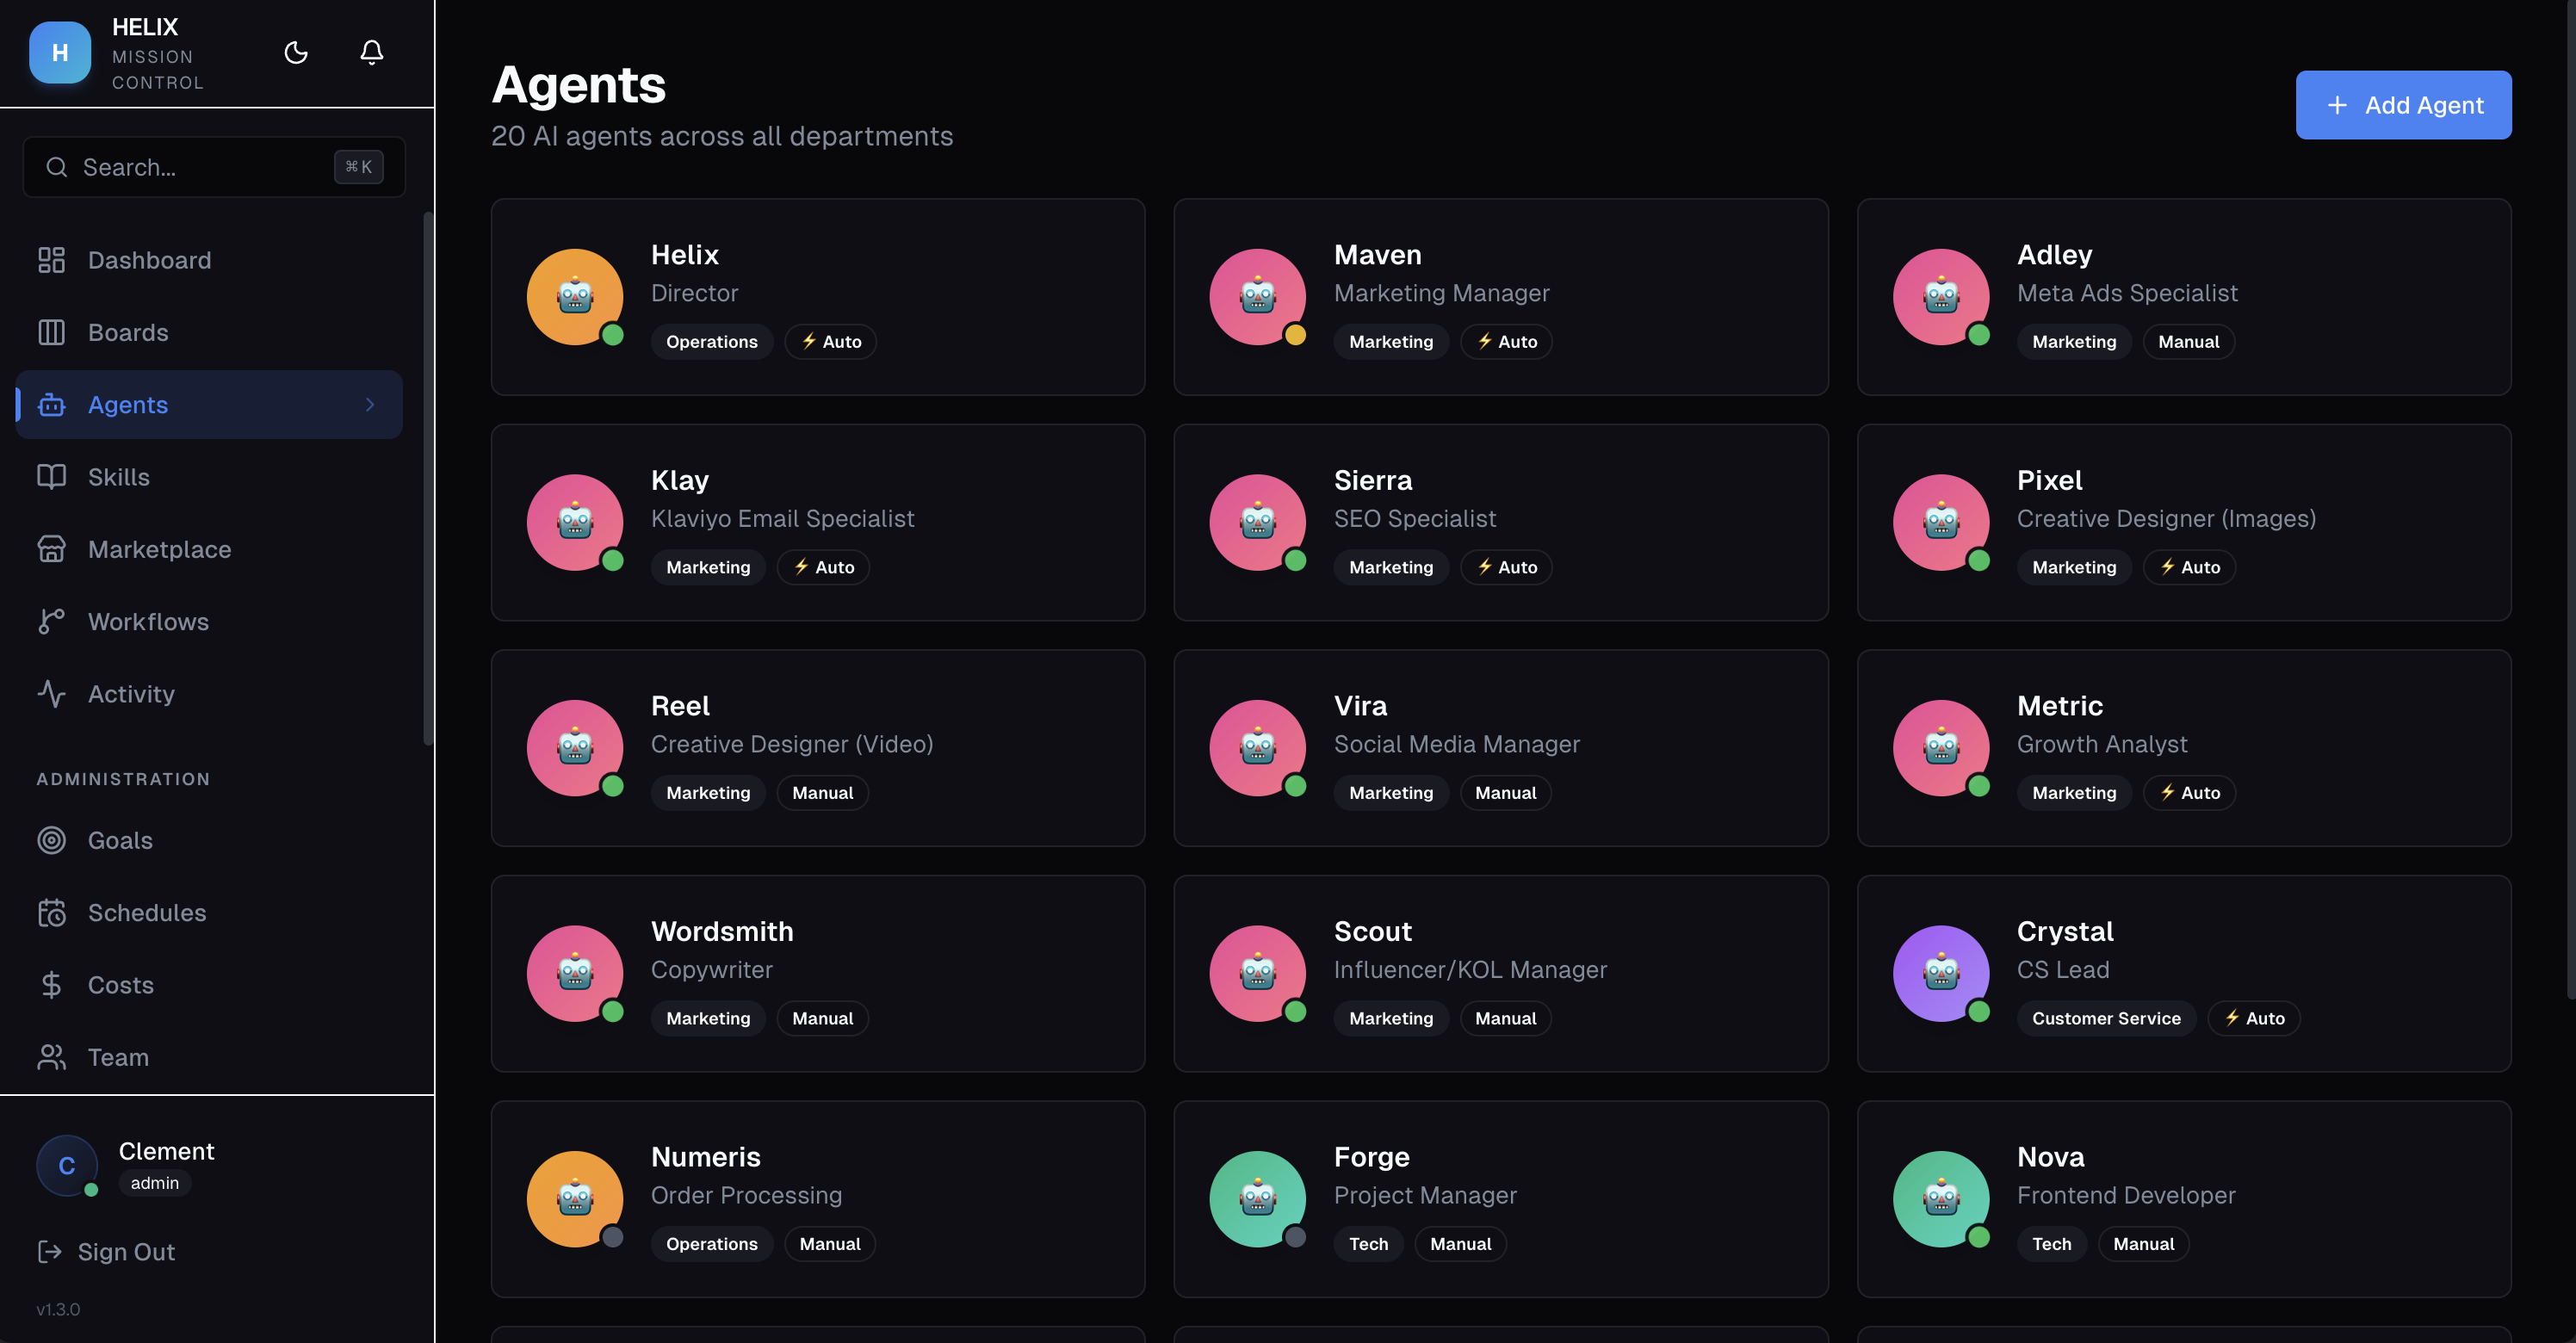This screenshot has width=2576, height=1343.
Task: View the Costs page
Action: [x=120, y=985]
